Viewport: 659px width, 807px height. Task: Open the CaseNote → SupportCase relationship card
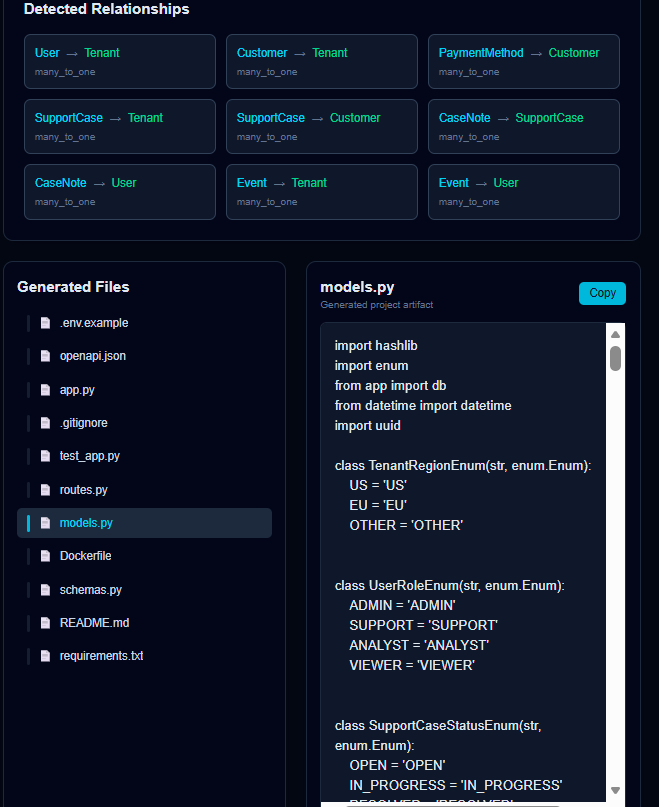tap(524, 126)
